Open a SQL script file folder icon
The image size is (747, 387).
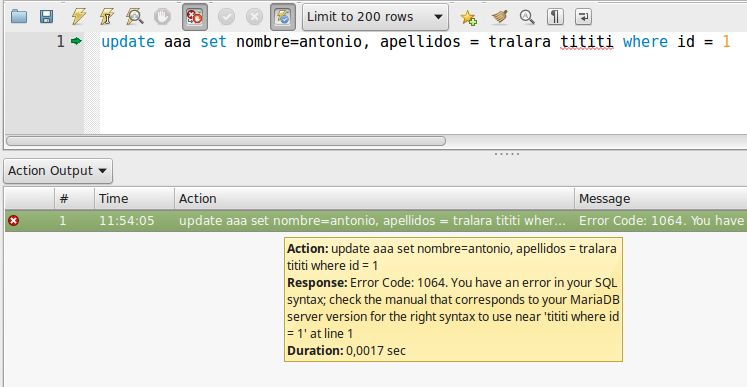pos(19,17)
